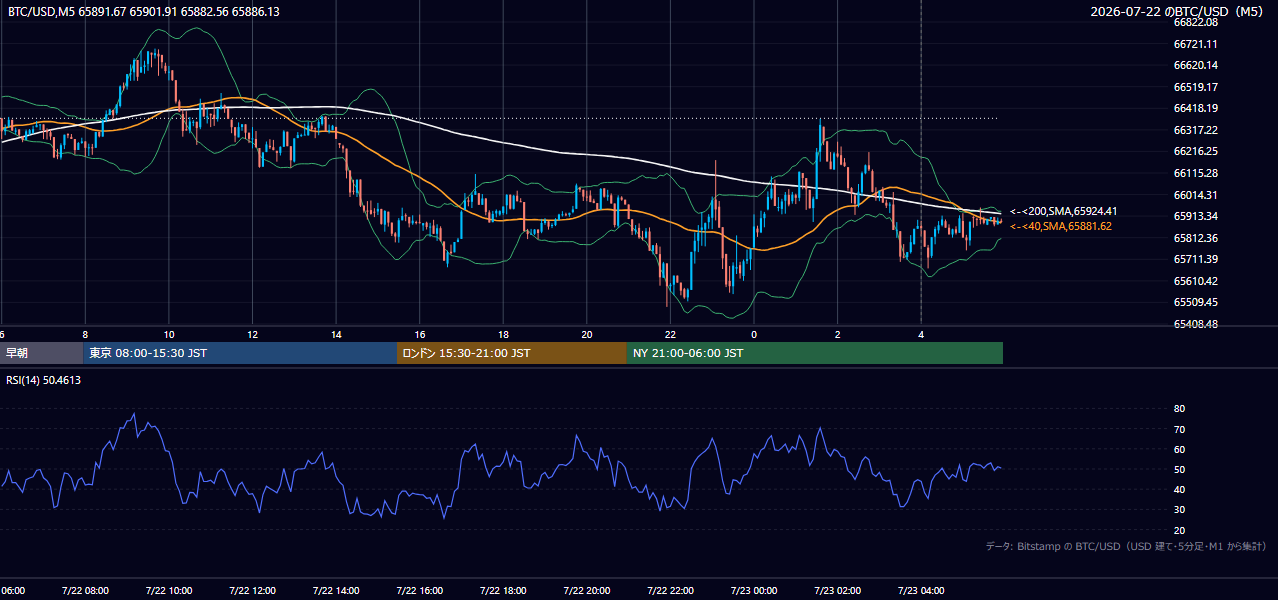Image resolution: width=1278 pixels, height=600 pixels.
Task: Click hour label 18 under price chart
Action: 503,335
